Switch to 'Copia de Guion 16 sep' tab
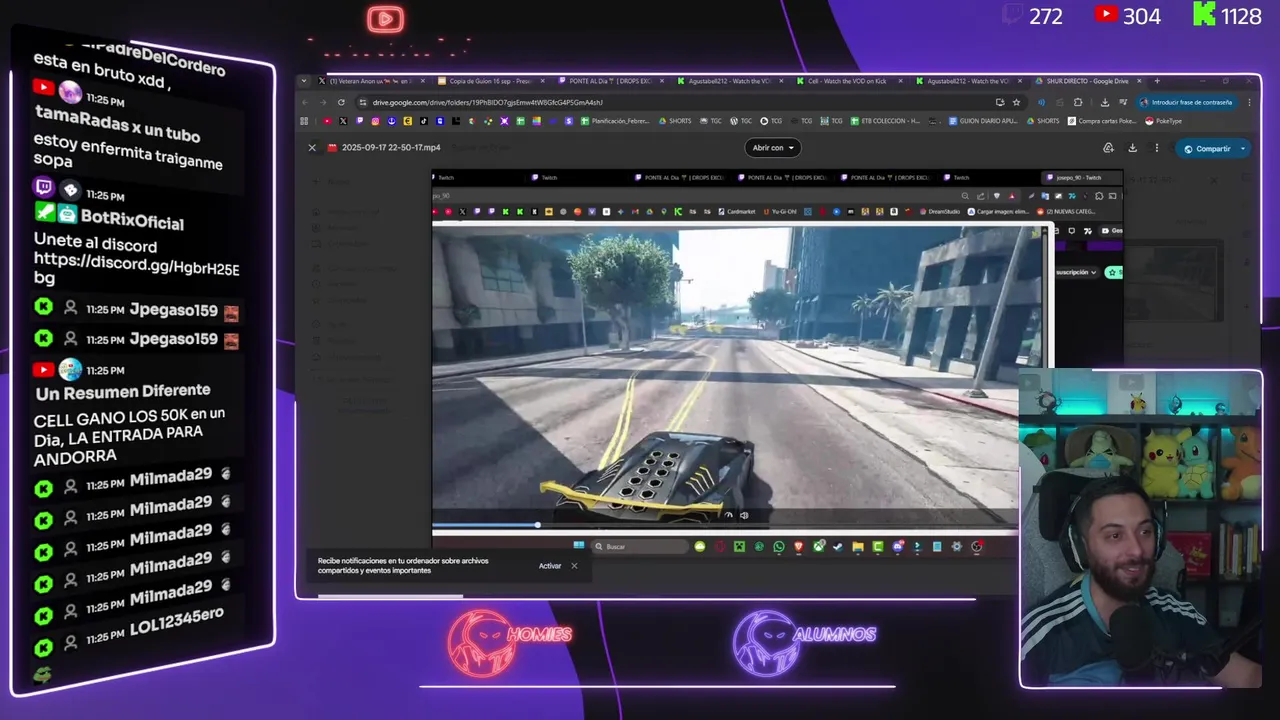The height and width of the screenshot is (720, 1280). (x=490, y=81)
